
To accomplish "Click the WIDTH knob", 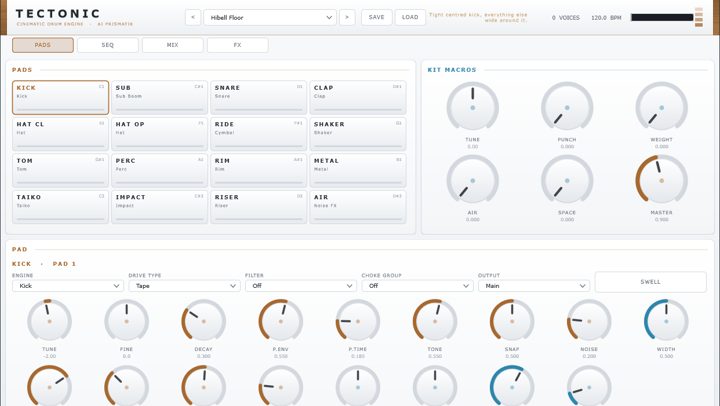I will coord(666,321).
